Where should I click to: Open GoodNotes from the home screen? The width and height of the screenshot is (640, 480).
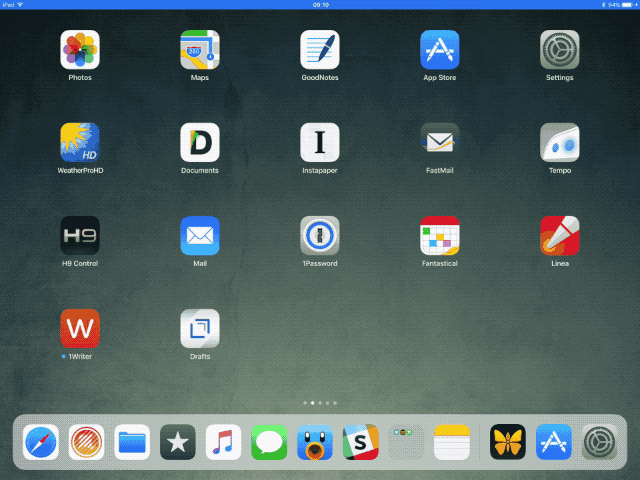point(320,50)
